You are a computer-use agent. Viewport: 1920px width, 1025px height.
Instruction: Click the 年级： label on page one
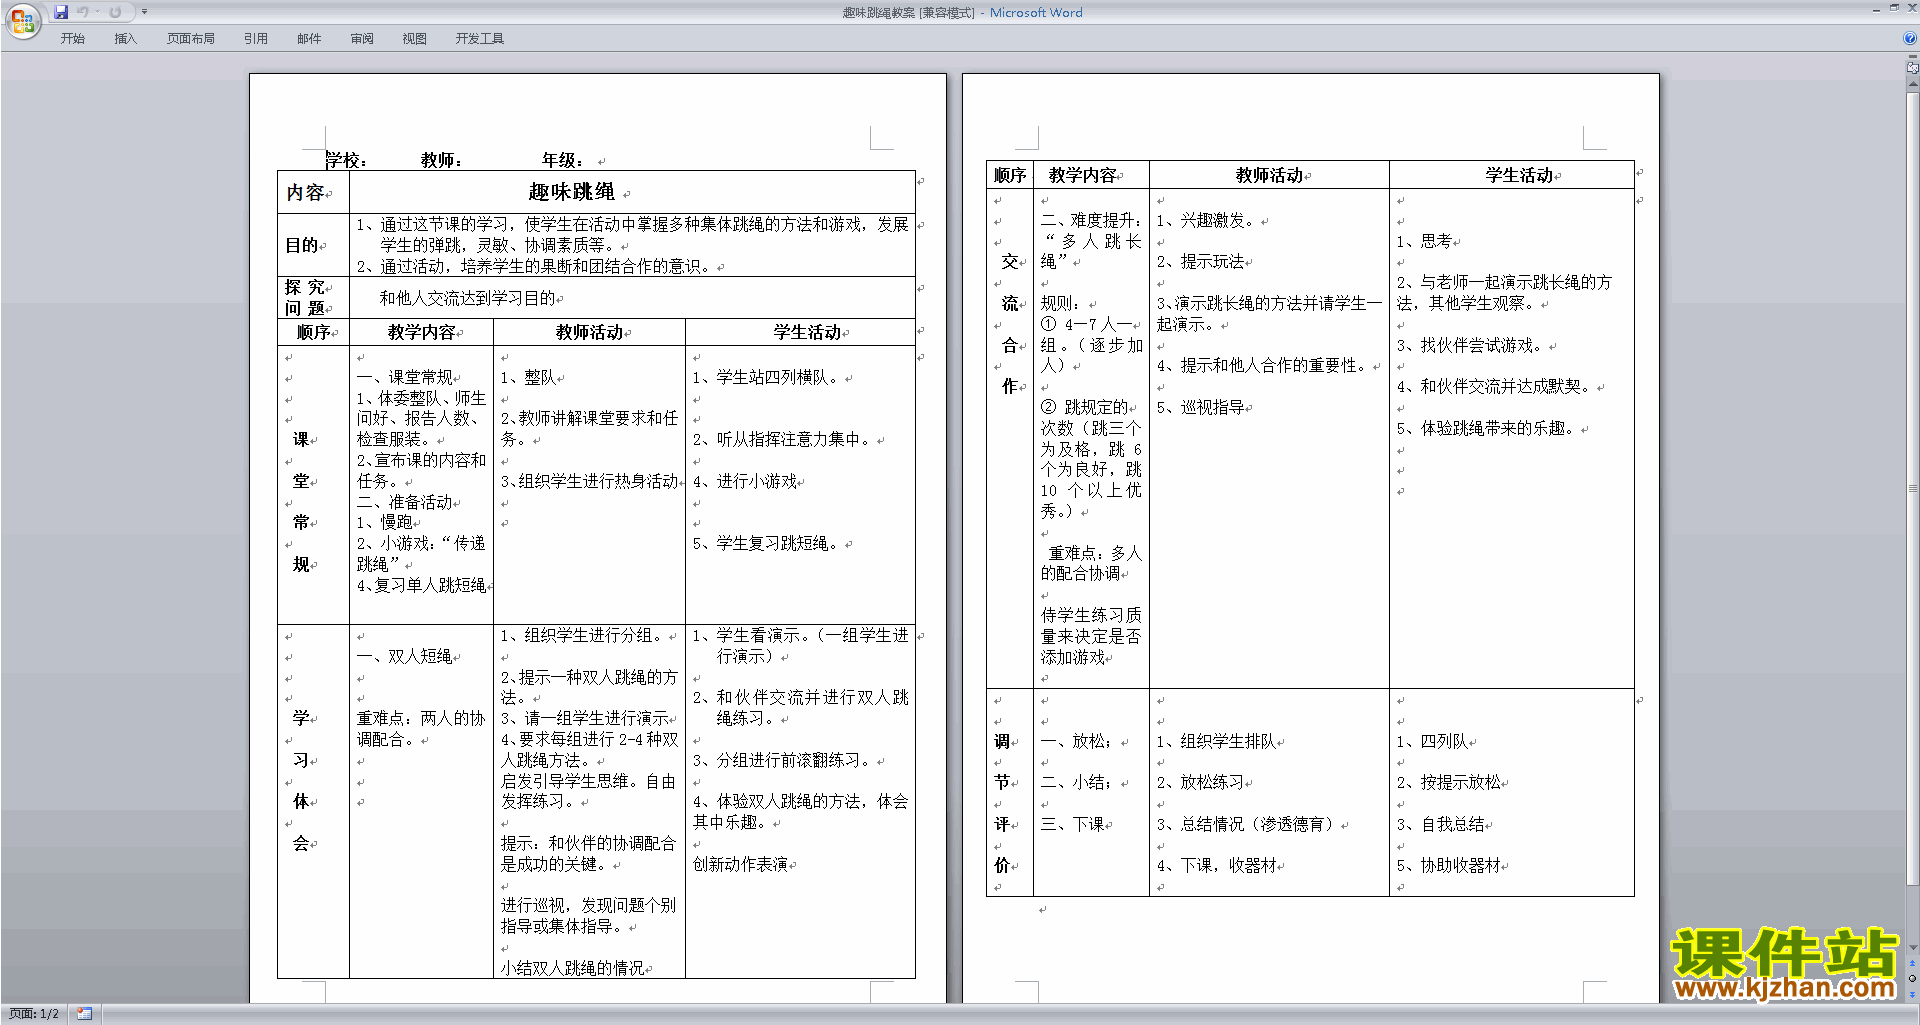564,160
